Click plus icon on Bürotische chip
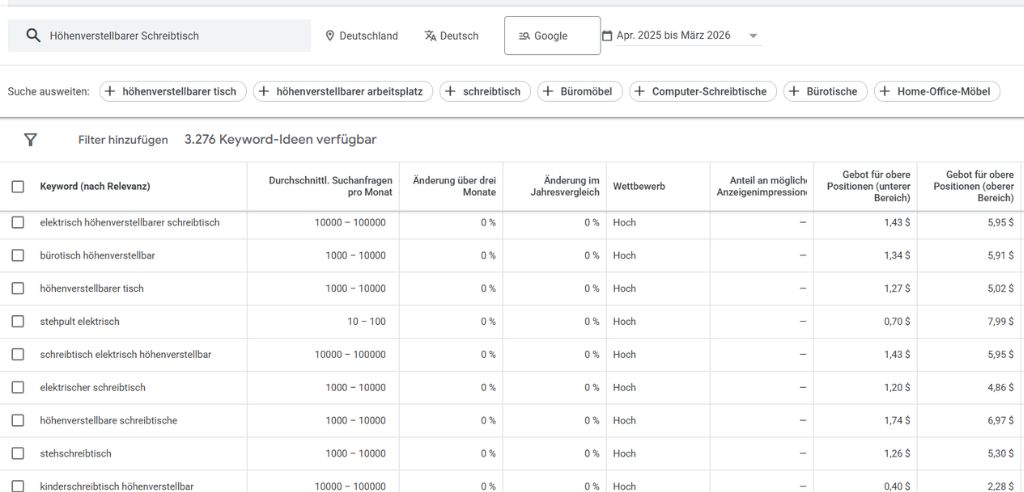Screen dimensions: 1024x492 click(x=794, y=91)
